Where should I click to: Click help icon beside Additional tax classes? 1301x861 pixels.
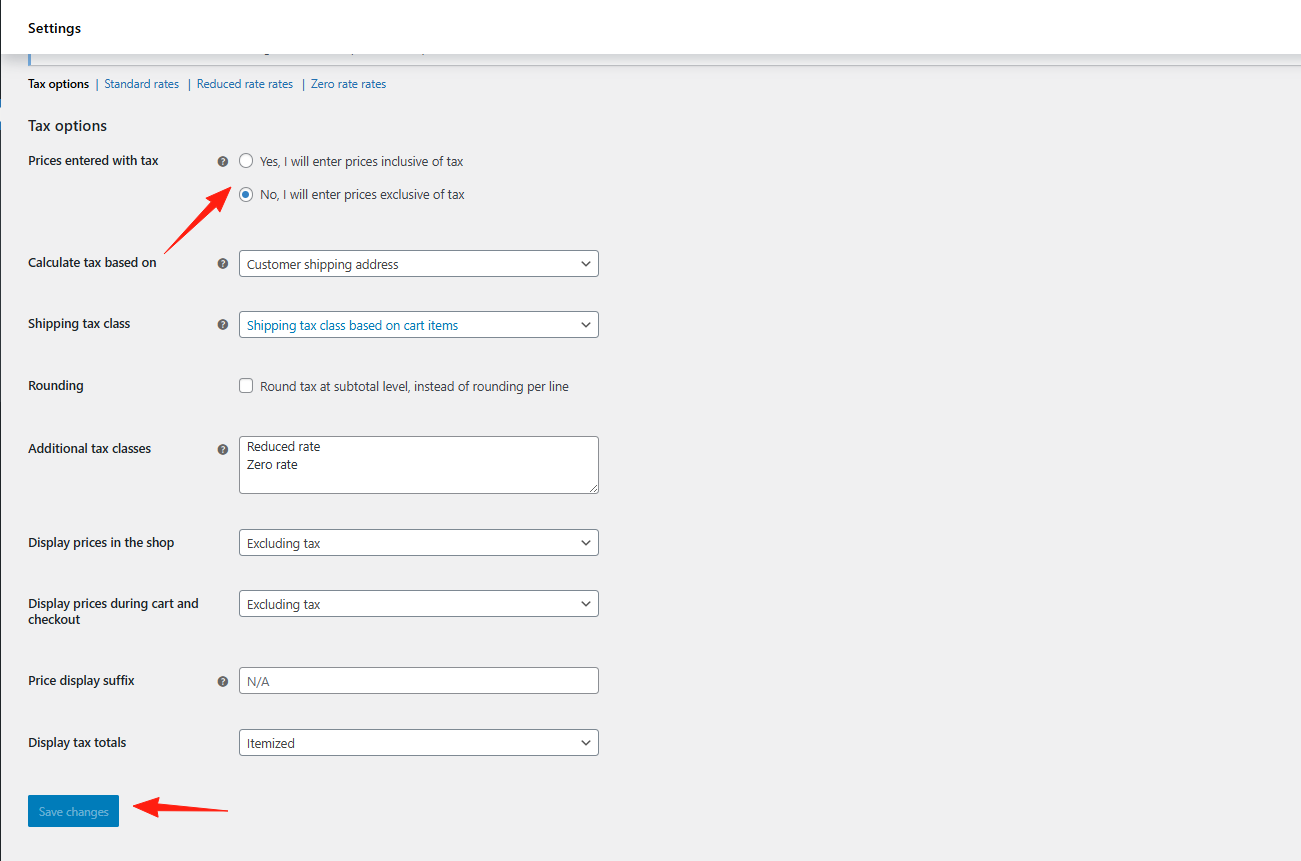click(x=223, y=450)
